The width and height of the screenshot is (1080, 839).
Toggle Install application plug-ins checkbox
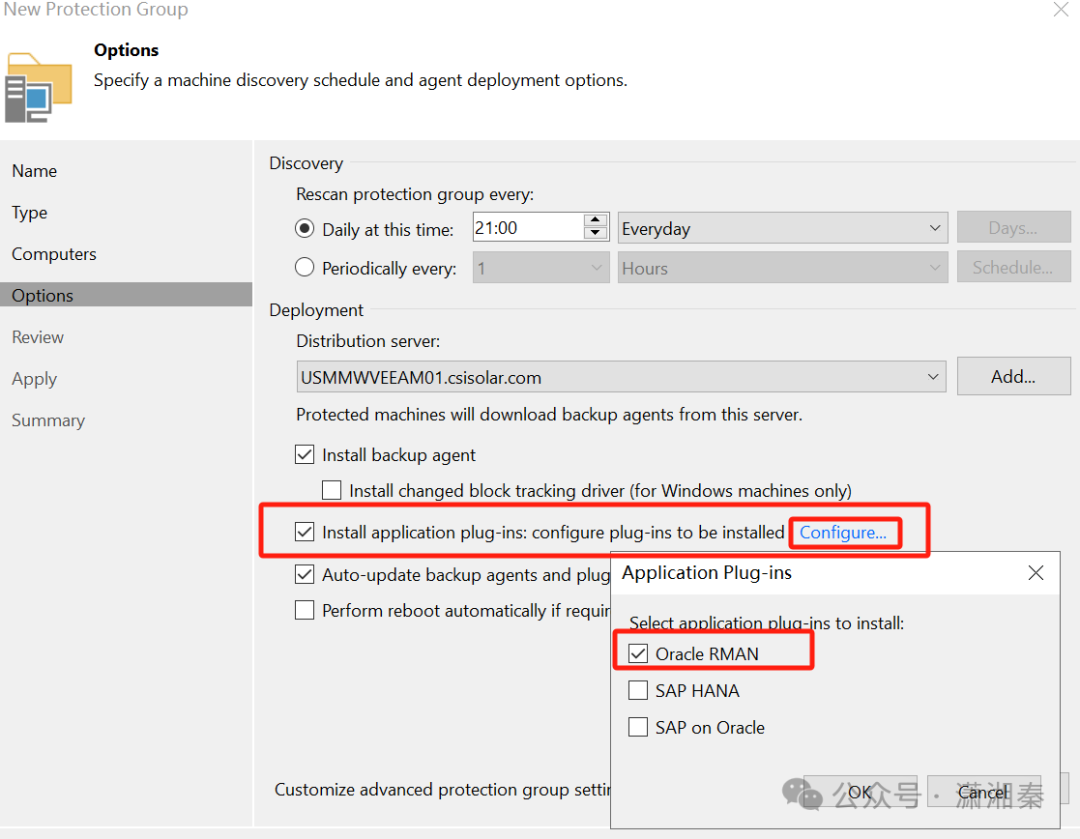click(304, 532)
